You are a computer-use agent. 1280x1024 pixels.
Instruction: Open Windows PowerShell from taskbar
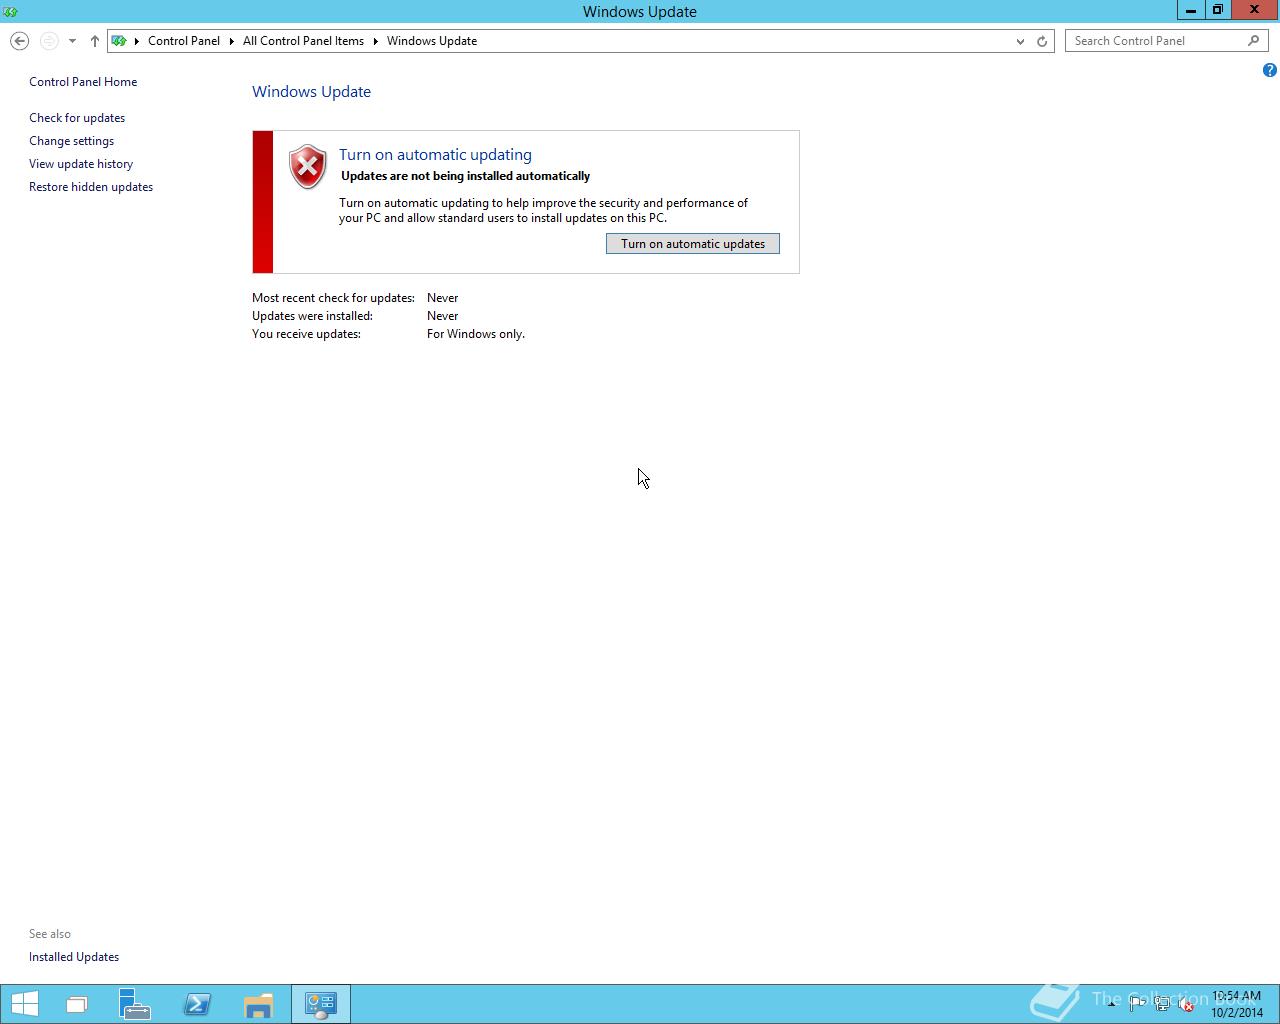tap(197, 1004)
